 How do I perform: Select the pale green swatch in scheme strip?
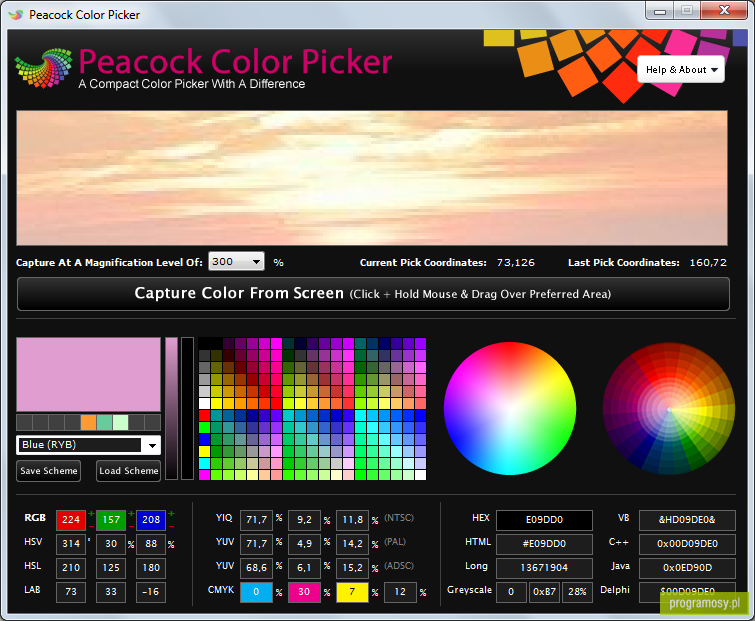pos(120,423)
